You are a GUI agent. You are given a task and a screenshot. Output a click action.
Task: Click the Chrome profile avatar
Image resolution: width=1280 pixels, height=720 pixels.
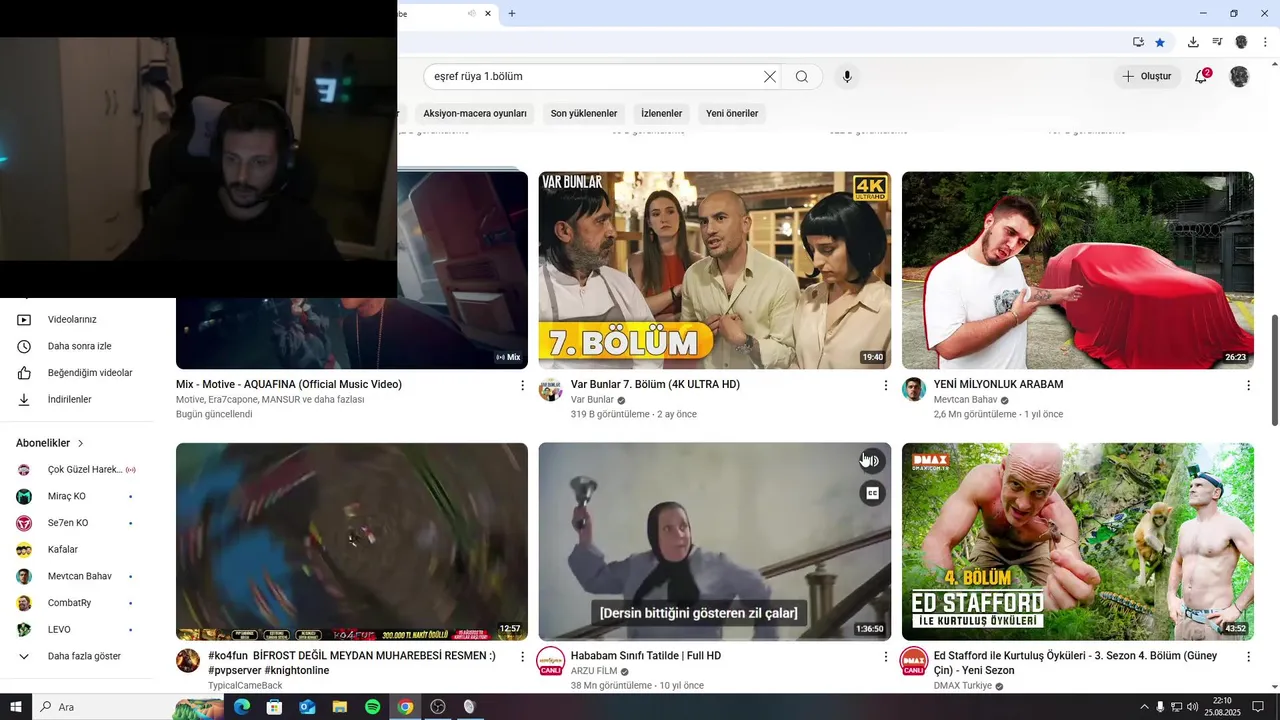pyautogui.click(x=1241, y=42)
